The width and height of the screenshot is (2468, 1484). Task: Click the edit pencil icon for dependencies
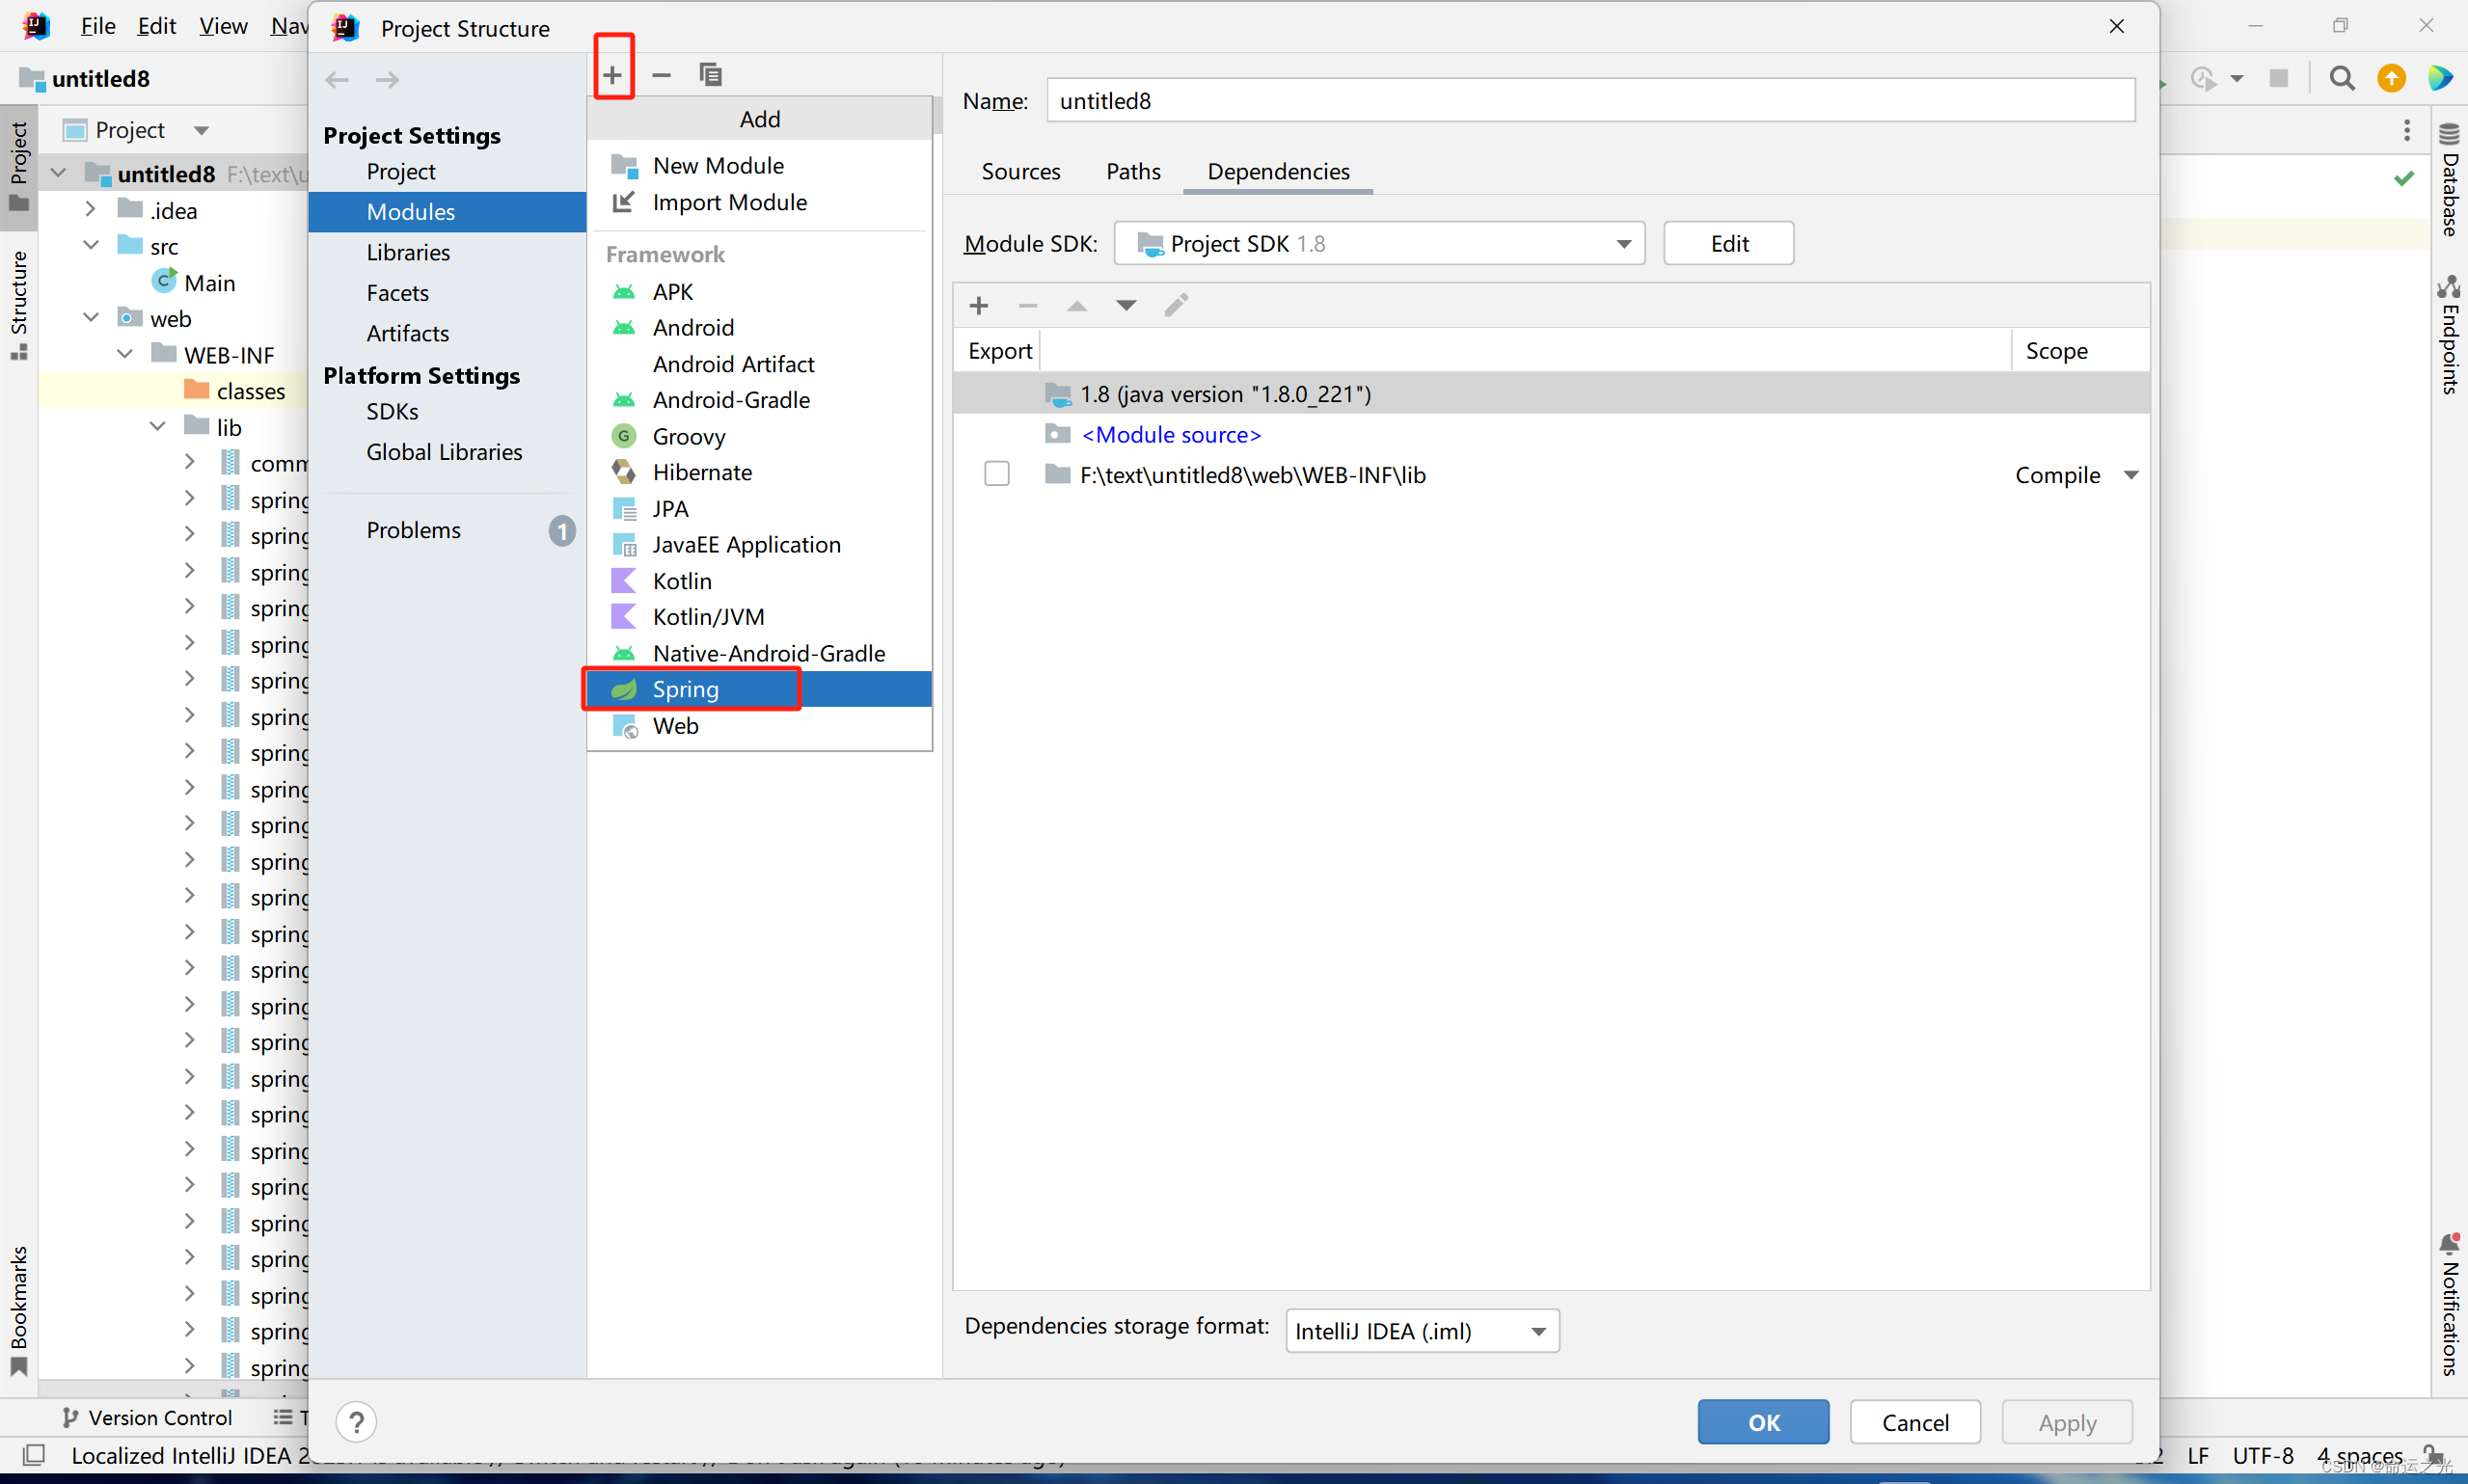coord(1176,305)
